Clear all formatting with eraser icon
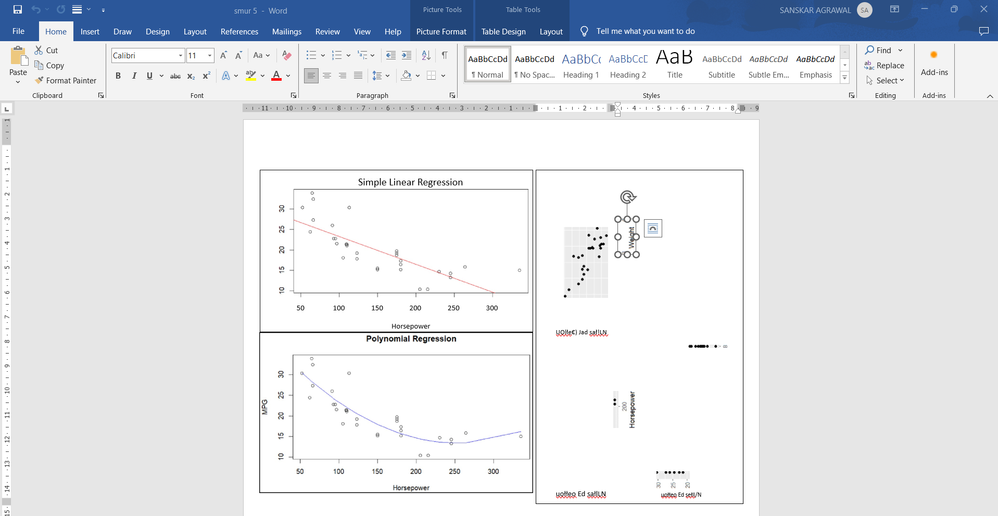 tap(286, 56)
